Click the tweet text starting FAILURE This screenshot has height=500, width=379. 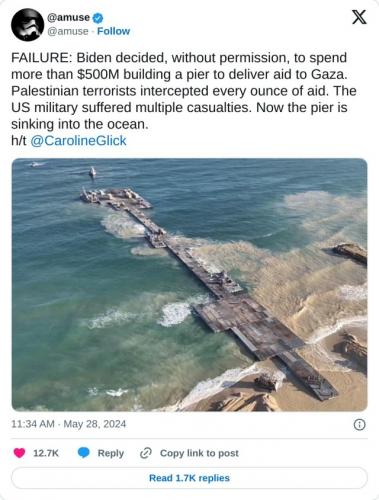pyautogui.click(x=184, y=91)
